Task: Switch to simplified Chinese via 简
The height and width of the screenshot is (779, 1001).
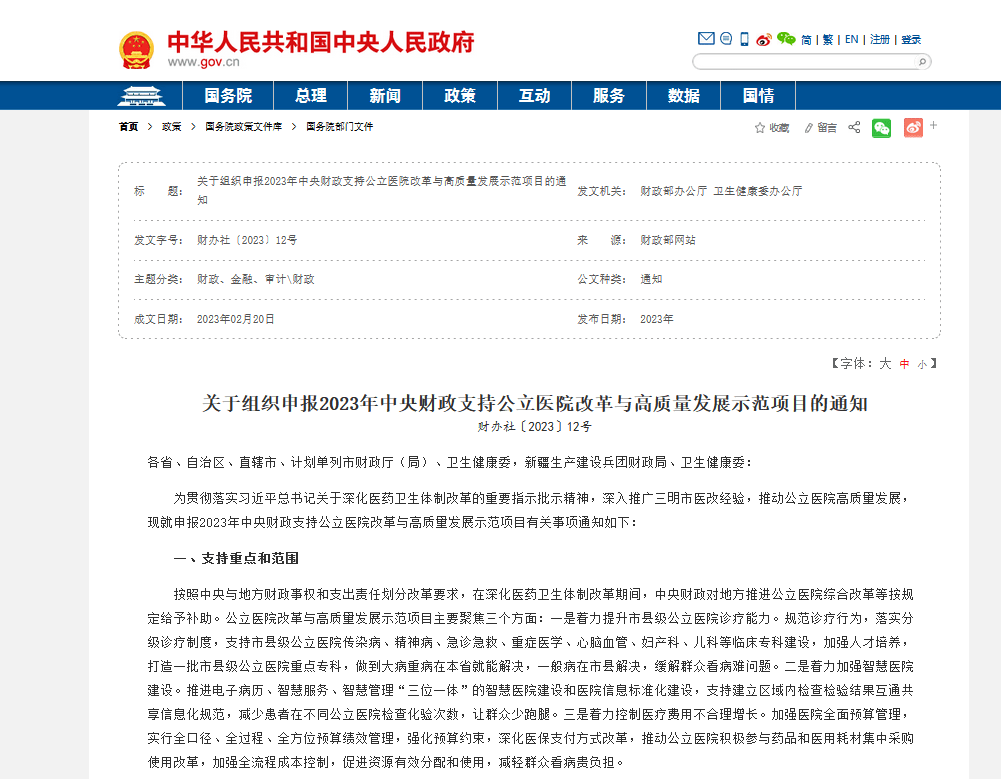Action: tap(806, 40)
